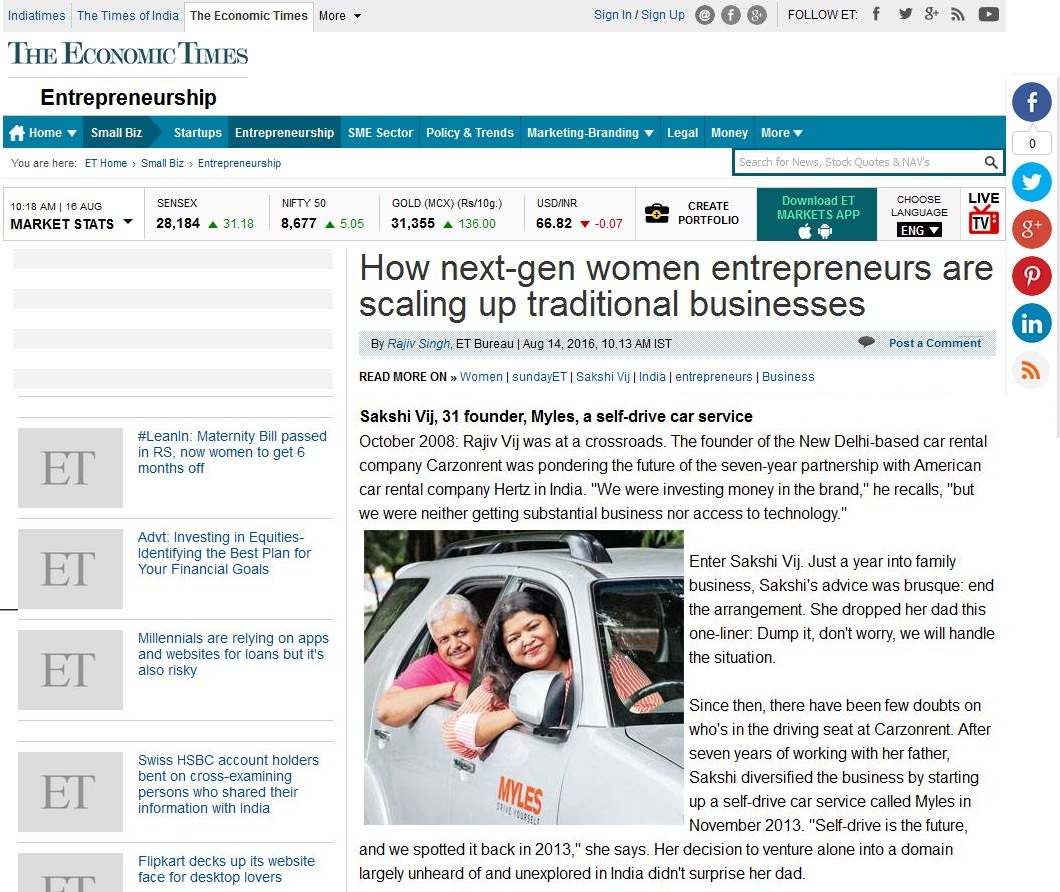Switch to Indiatimes tab
Image resolution: width=1060 pixels, height=892 pixels.
[37, 16]
